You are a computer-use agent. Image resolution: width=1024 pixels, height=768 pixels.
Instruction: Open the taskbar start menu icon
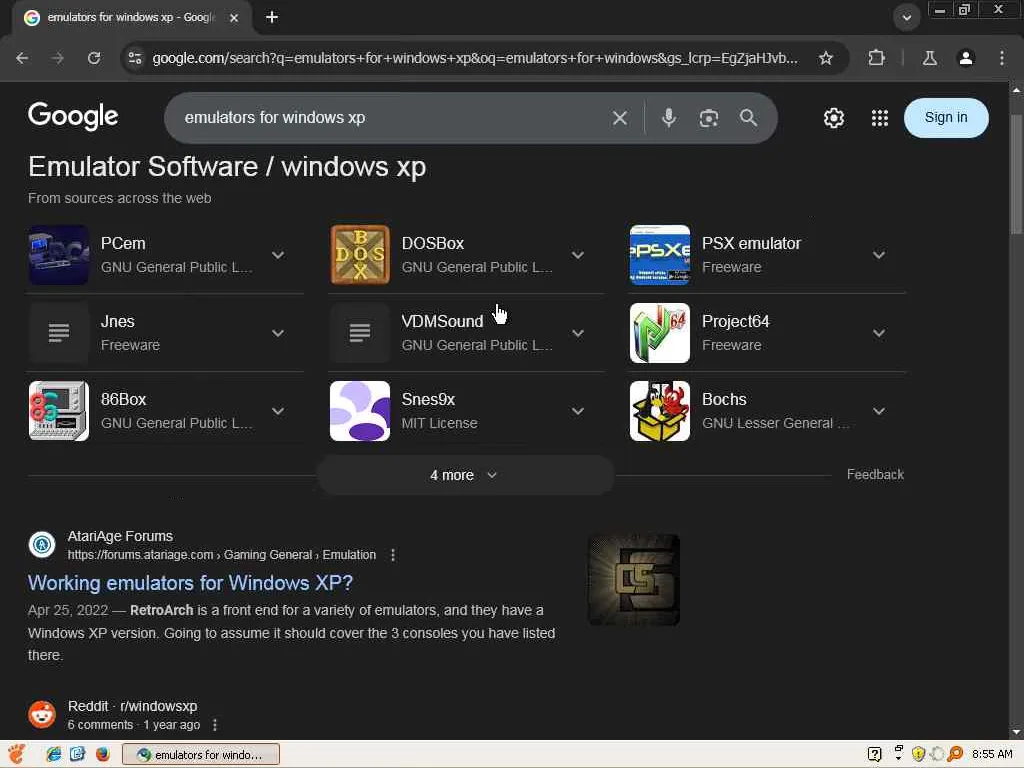16,754
